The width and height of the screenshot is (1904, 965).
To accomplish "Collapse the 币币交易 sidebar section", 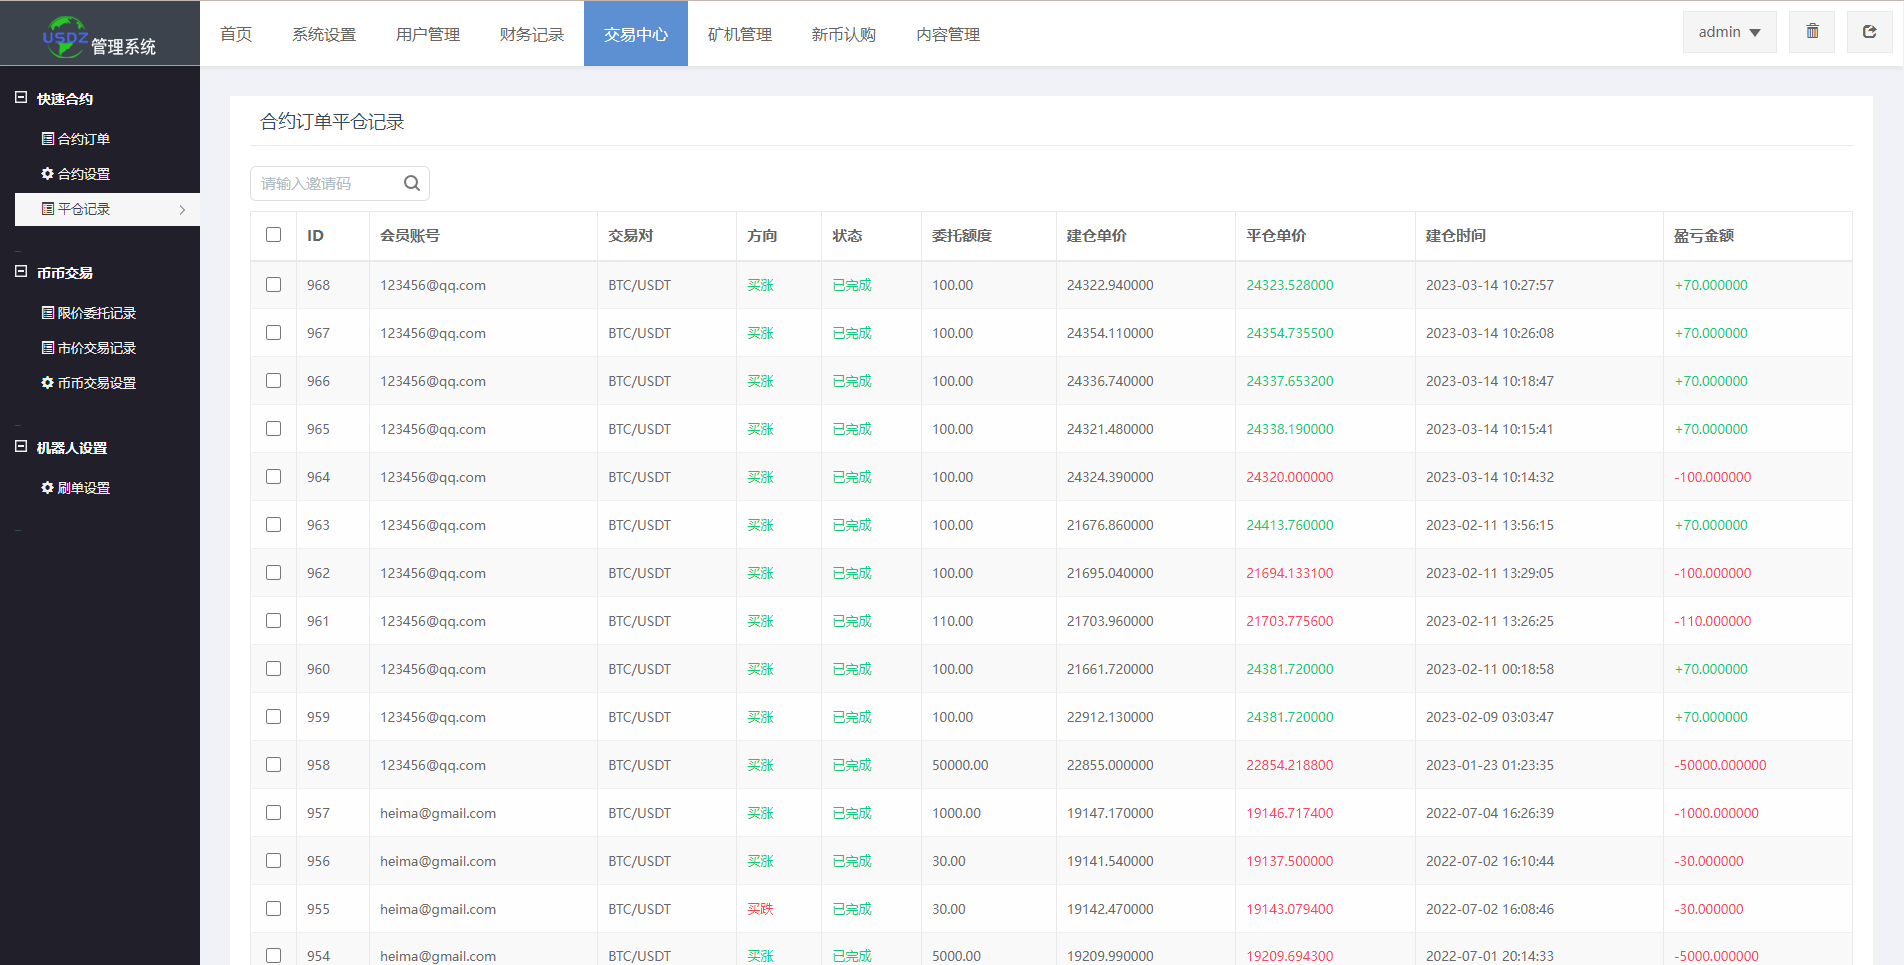I will point(21,272).
